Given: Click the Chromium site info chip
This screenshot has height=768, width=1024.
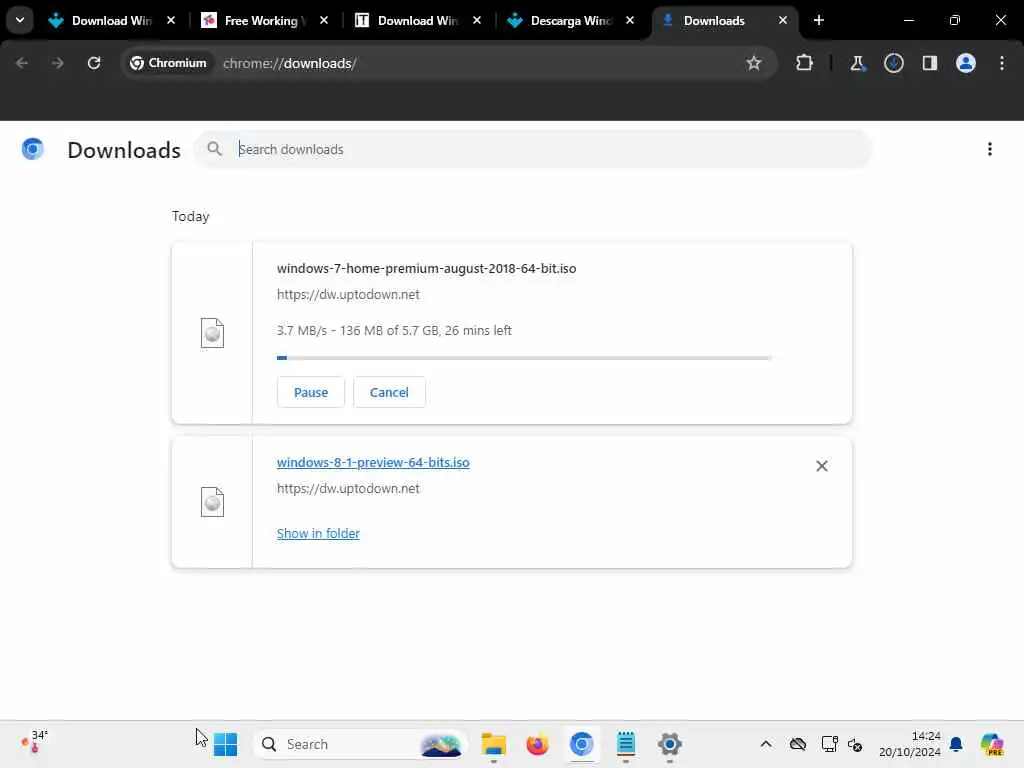Looking at the screenshot, I should [x=168, y=63].
